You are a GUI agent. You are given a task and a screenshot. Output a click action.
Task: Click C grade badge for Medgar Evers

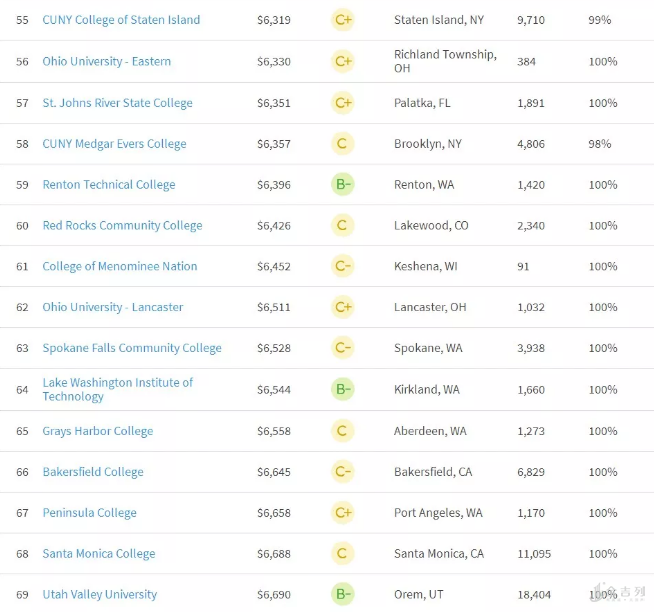point(343,144)
